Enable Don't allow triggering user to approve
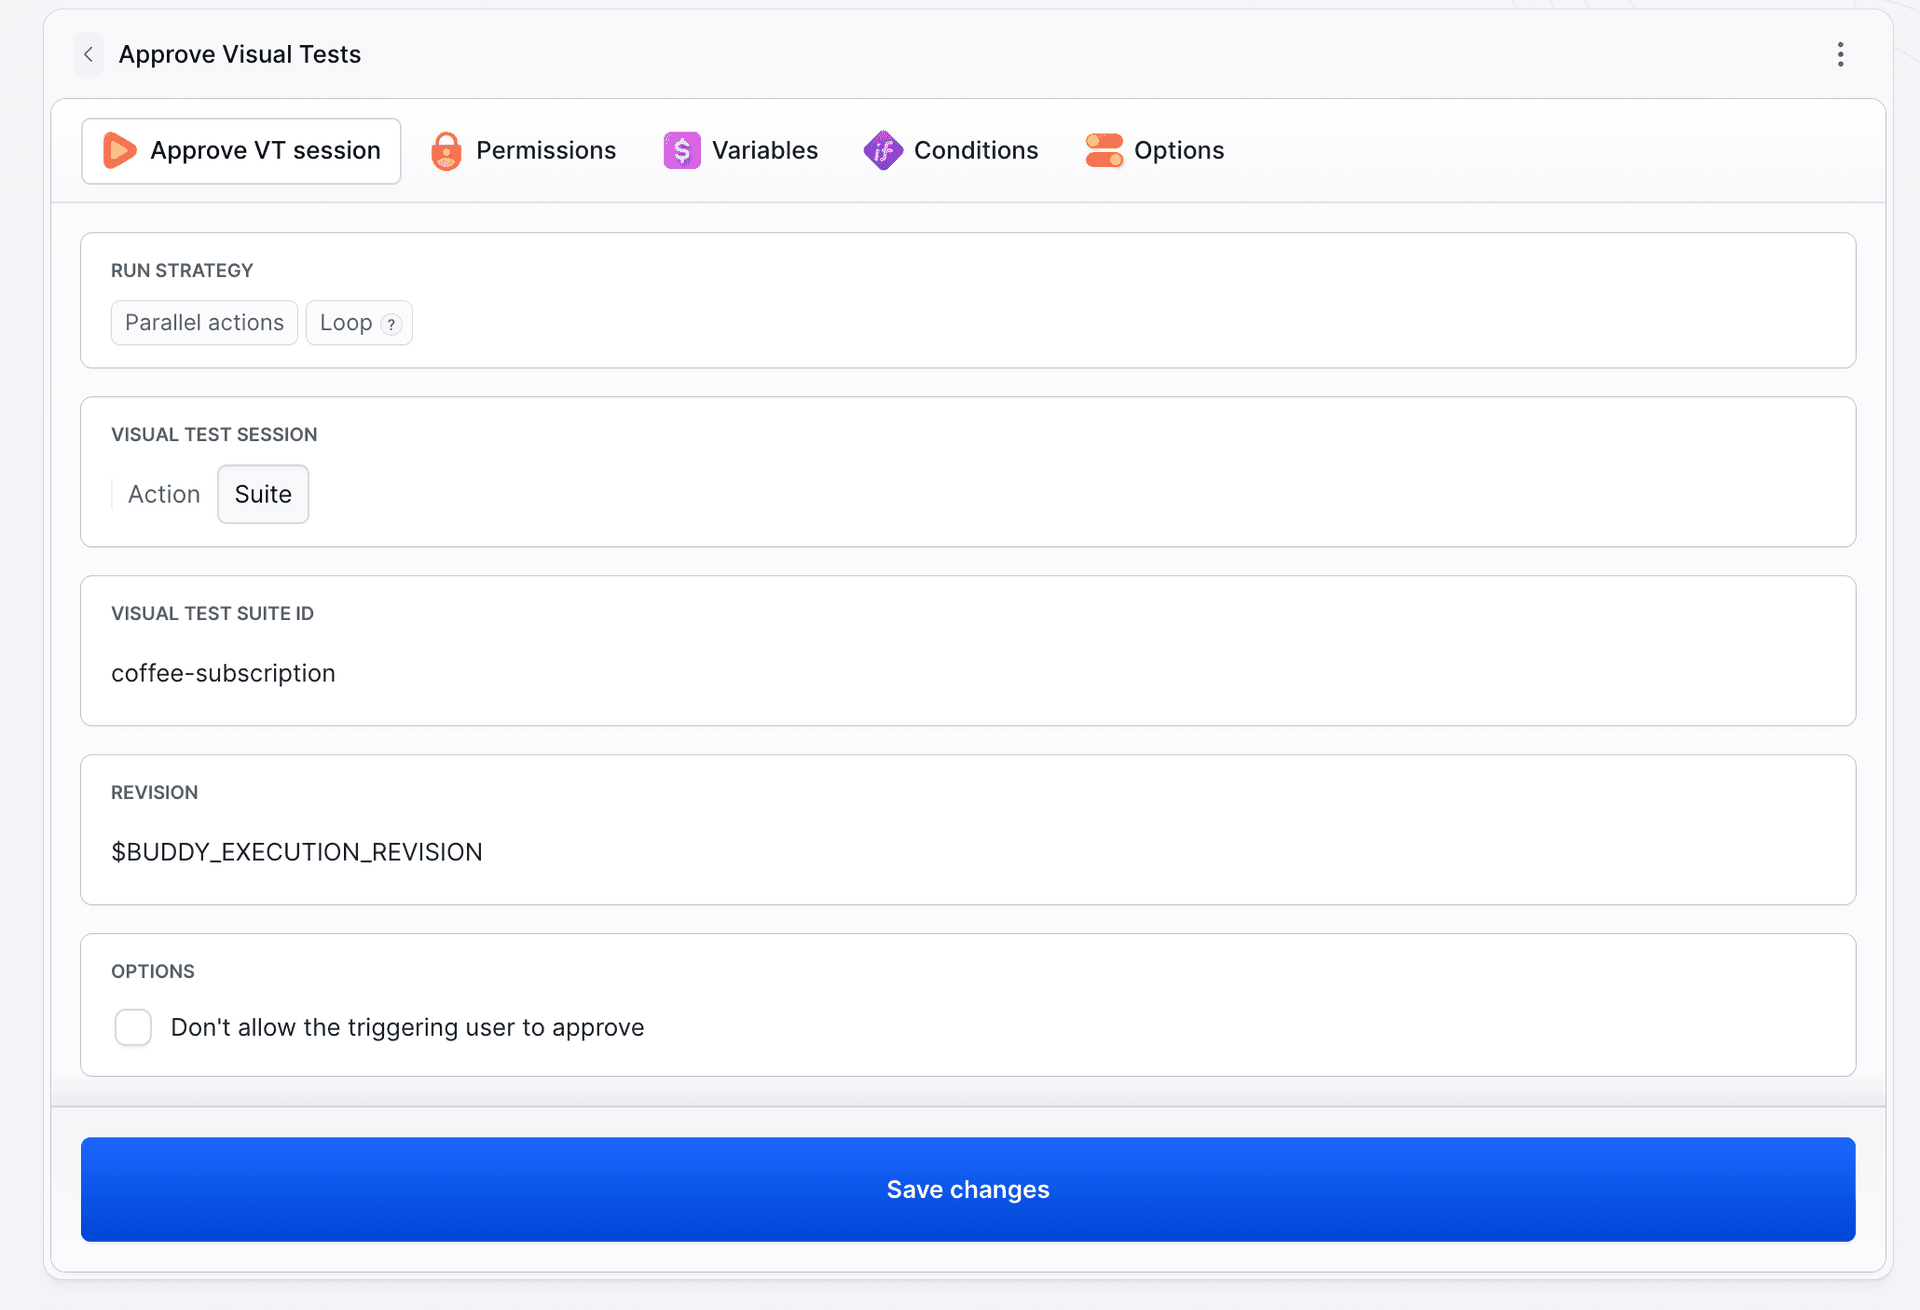This screenshot has width=1920, height=1310. point(133,1027)
